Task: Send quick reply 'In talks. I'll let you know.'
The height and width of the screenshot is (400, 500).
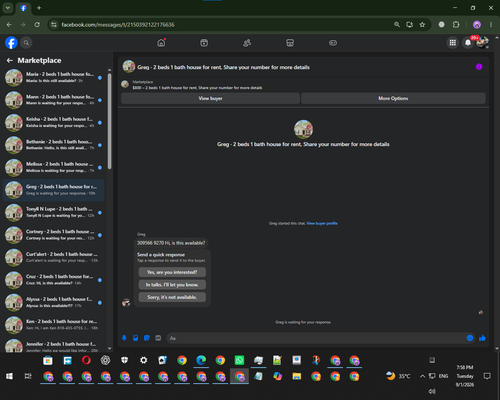Action: click(172, 285)
